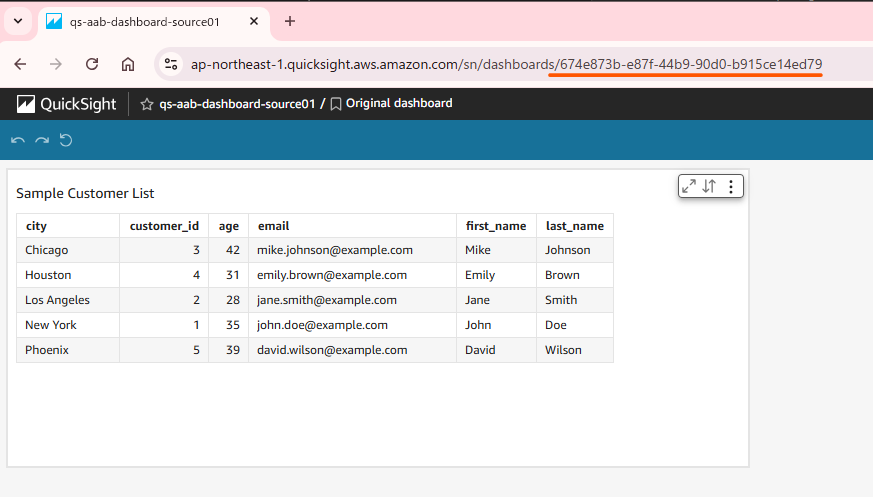
Task: Open a new browser tab
Action: 290,21
